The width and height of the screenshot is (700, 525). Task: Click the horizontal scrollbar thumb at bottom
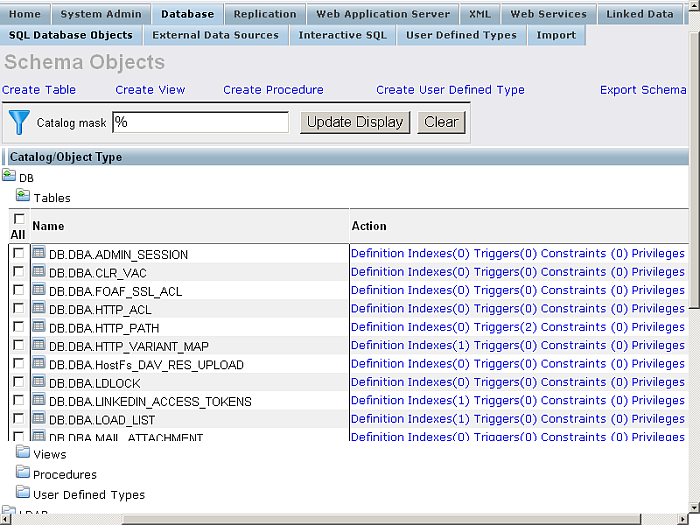click(382, 520)
